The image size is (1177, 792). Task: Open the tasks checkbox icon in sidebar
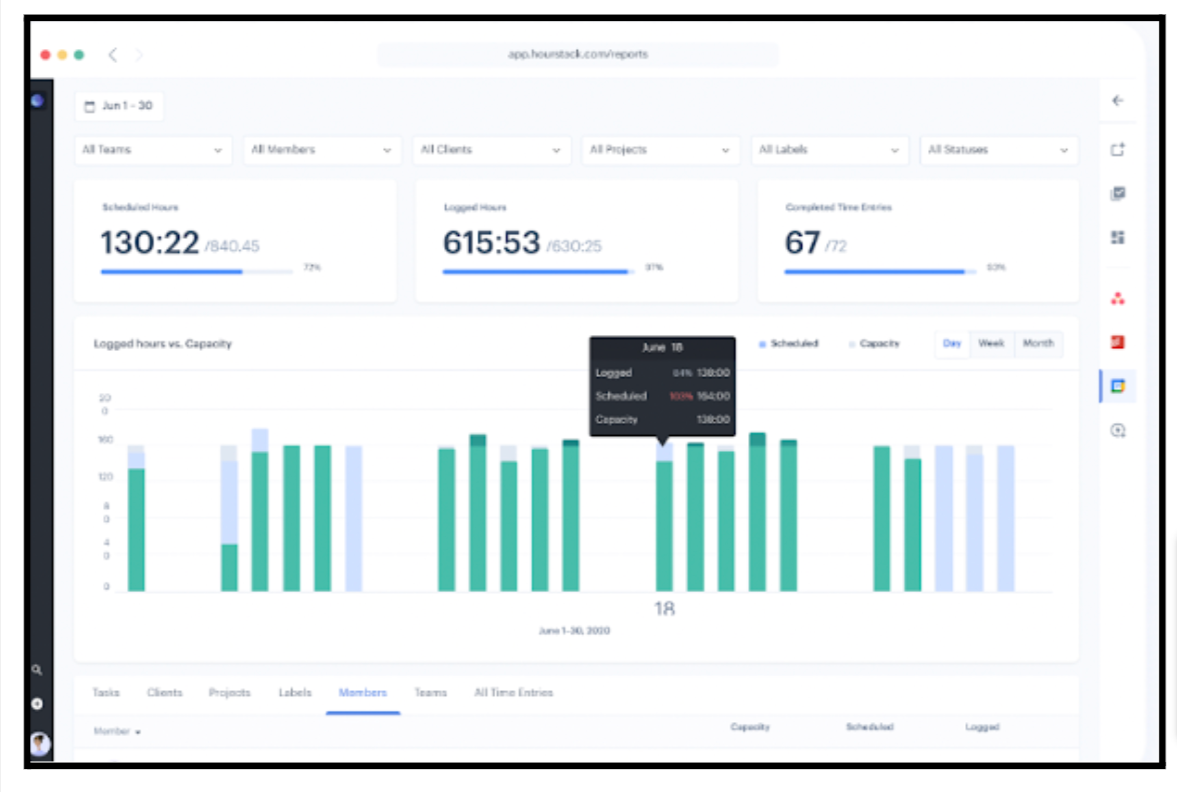click(x=1117, y=193)
